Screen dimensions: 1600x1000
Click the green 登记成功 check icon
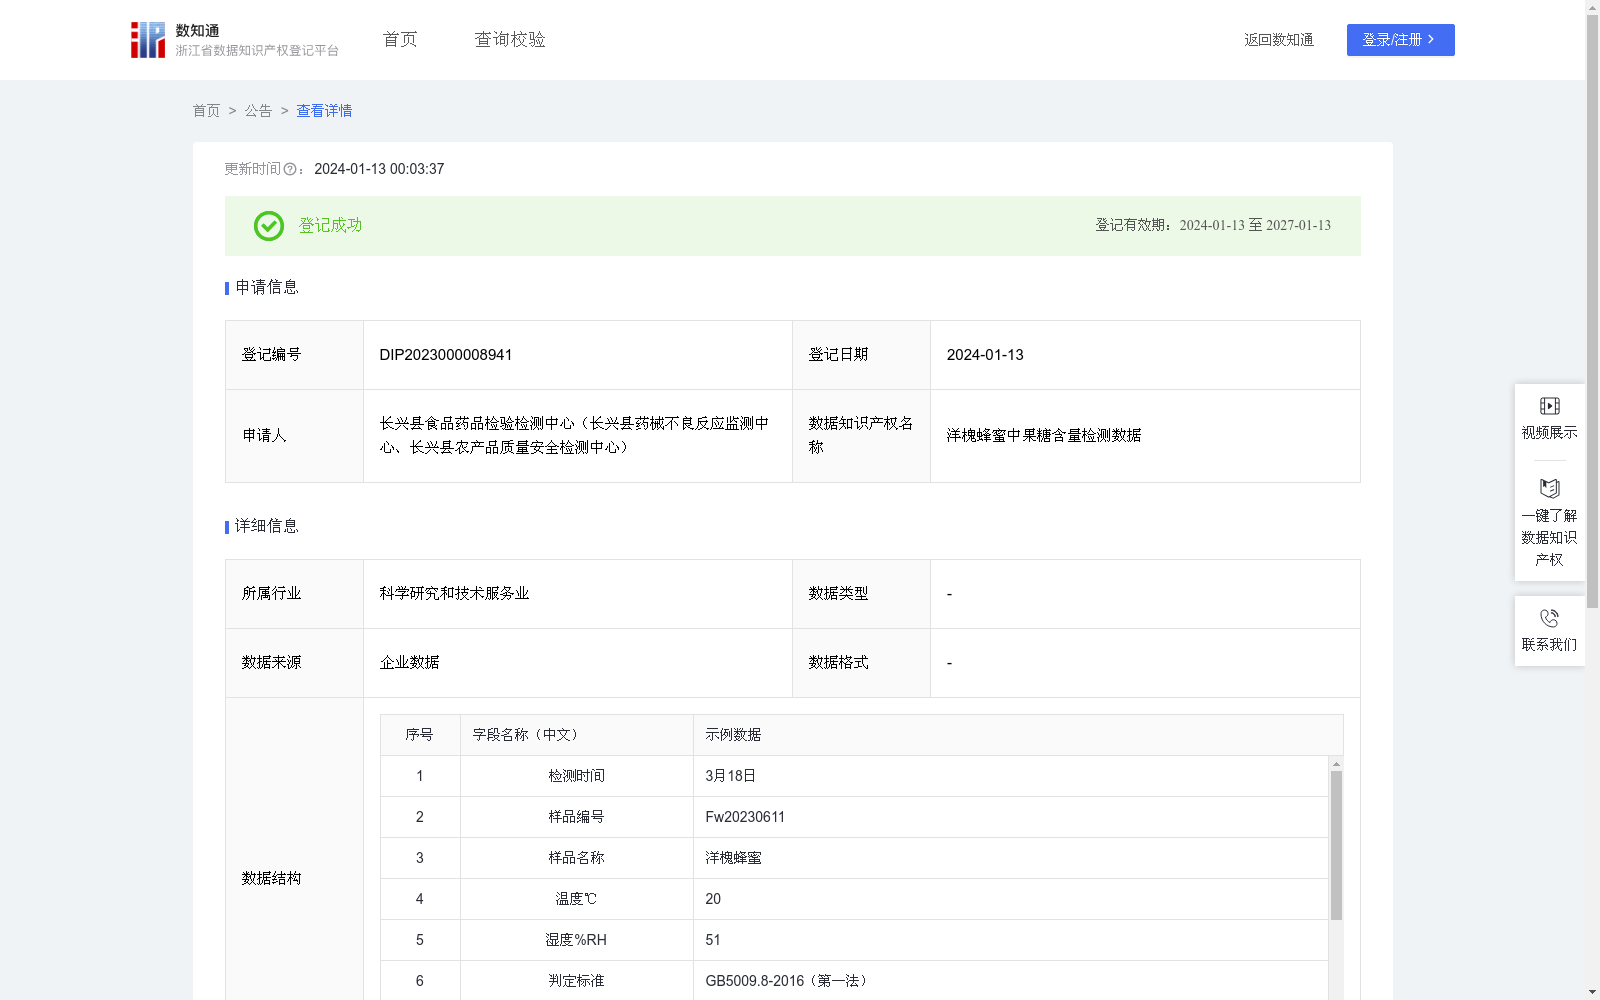pyautogui.click(x=269, y=226)
